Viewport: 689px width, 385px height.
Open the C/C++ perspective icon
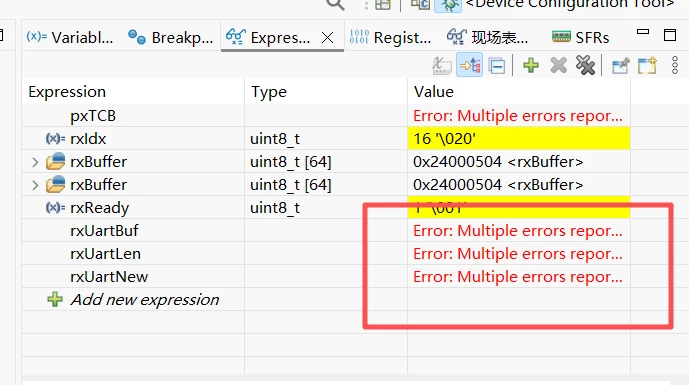pyautogui.click(x=420, y=4)
